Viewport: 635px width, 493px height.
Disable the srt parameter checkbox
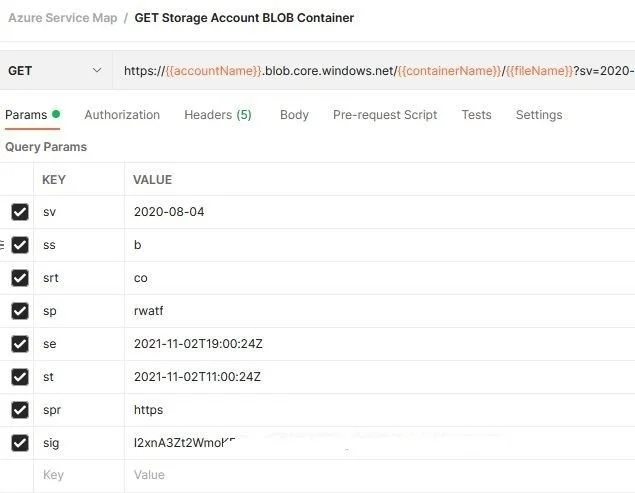pos(20,278)
